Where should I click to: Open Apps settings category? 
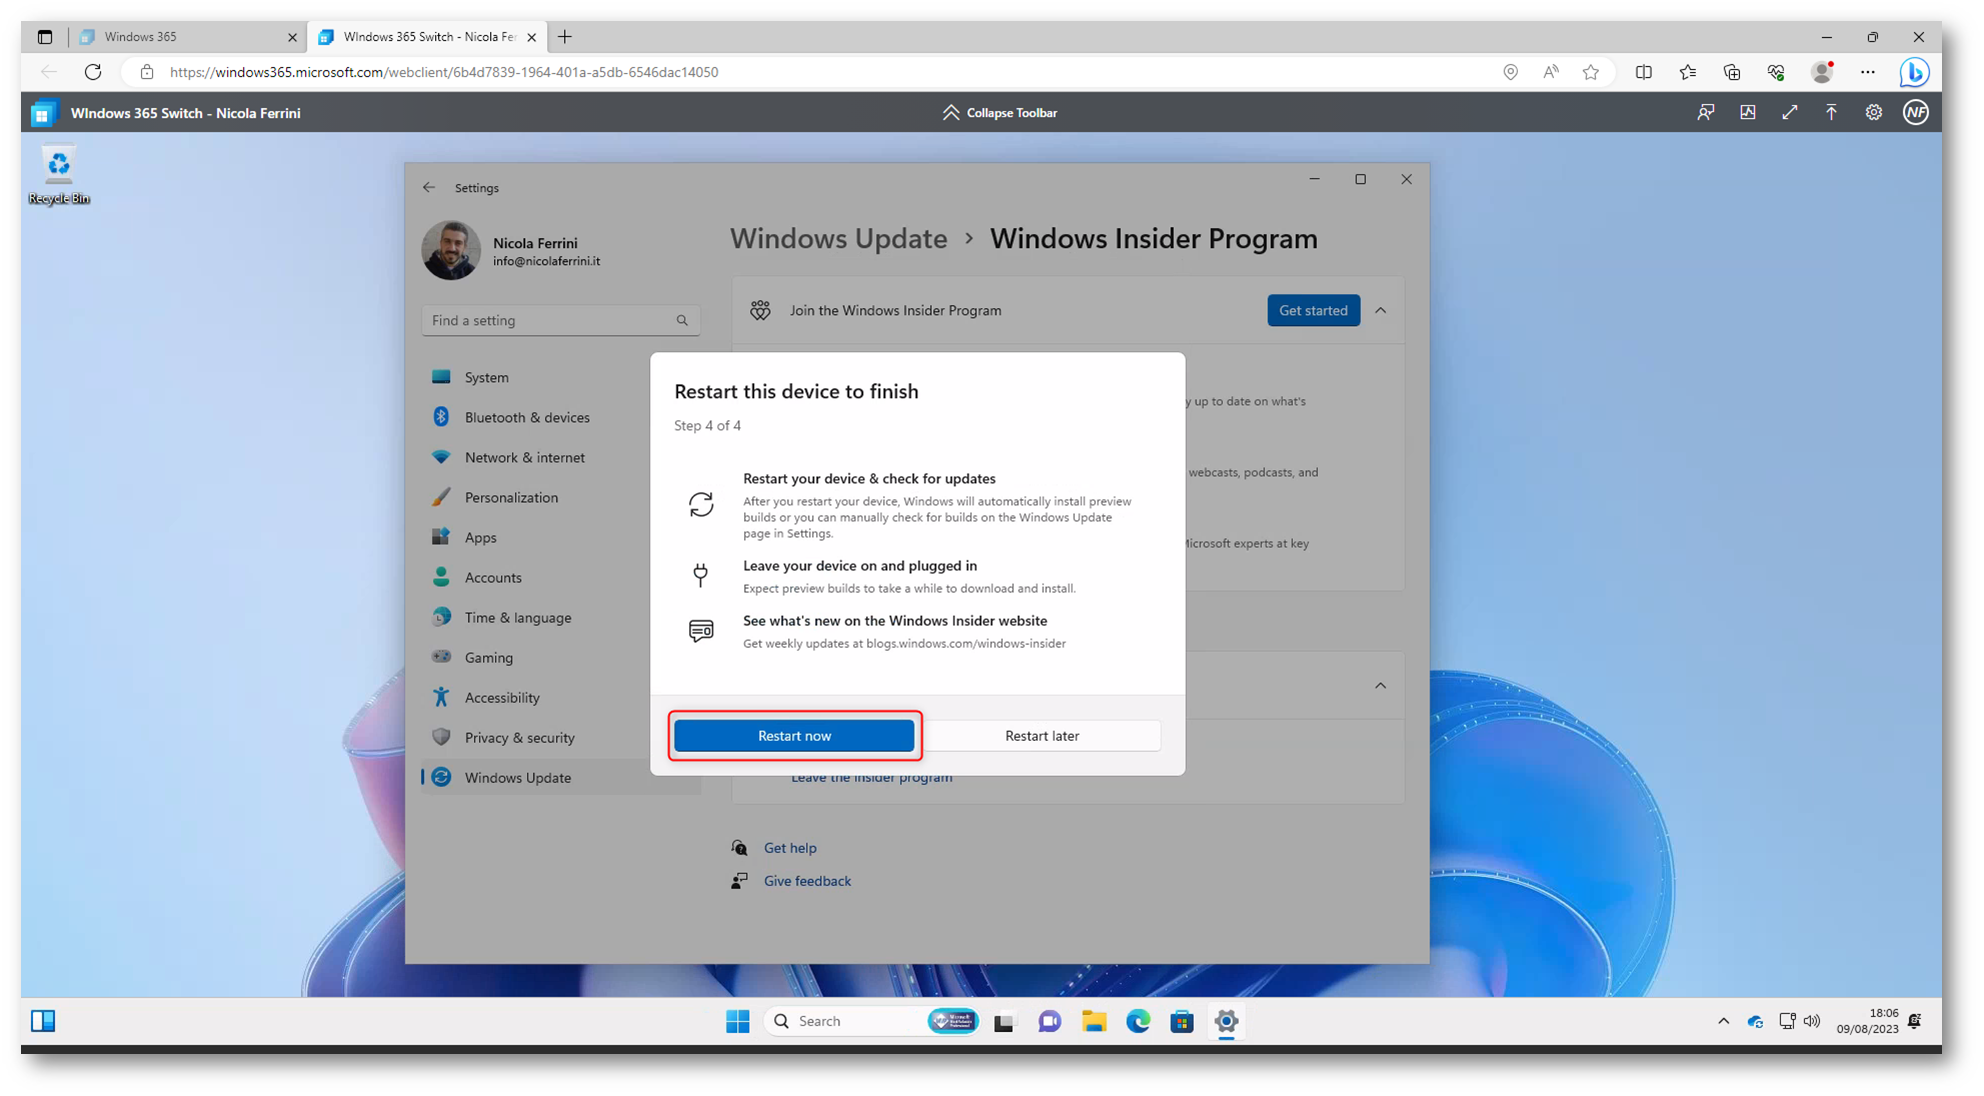pos(560,537)
